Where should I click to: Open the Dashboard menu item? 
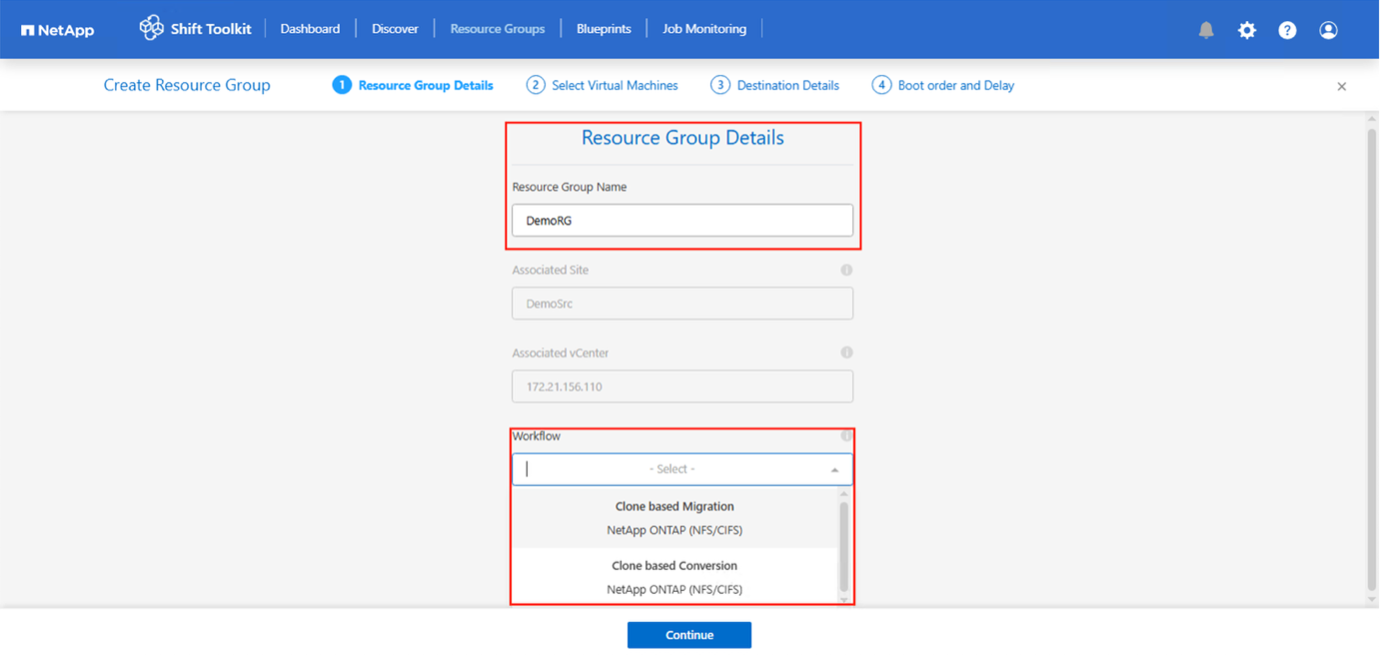pyautogui.click(x=310, y=29)
